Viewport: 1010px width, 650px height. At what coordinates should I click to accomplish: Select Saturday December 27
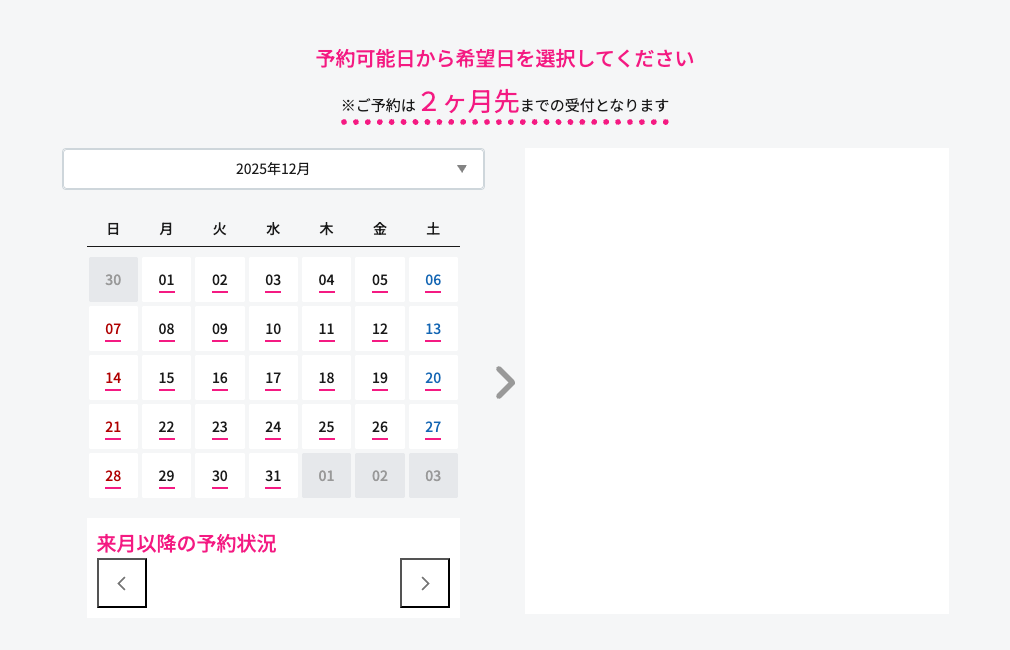pos(433,427)
